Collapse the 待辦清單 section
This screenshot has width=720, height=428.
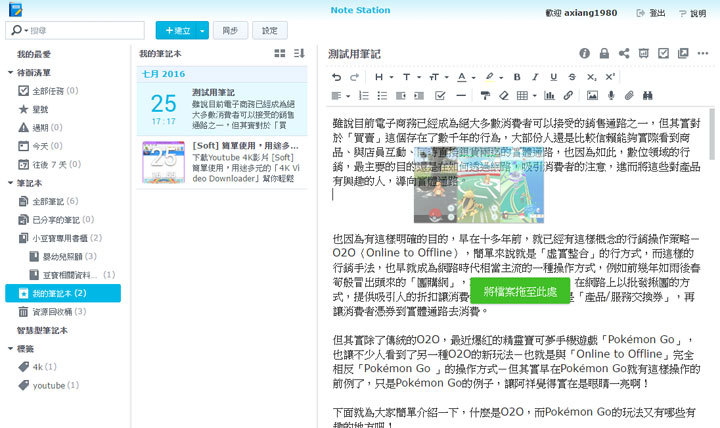coord(10,73)
